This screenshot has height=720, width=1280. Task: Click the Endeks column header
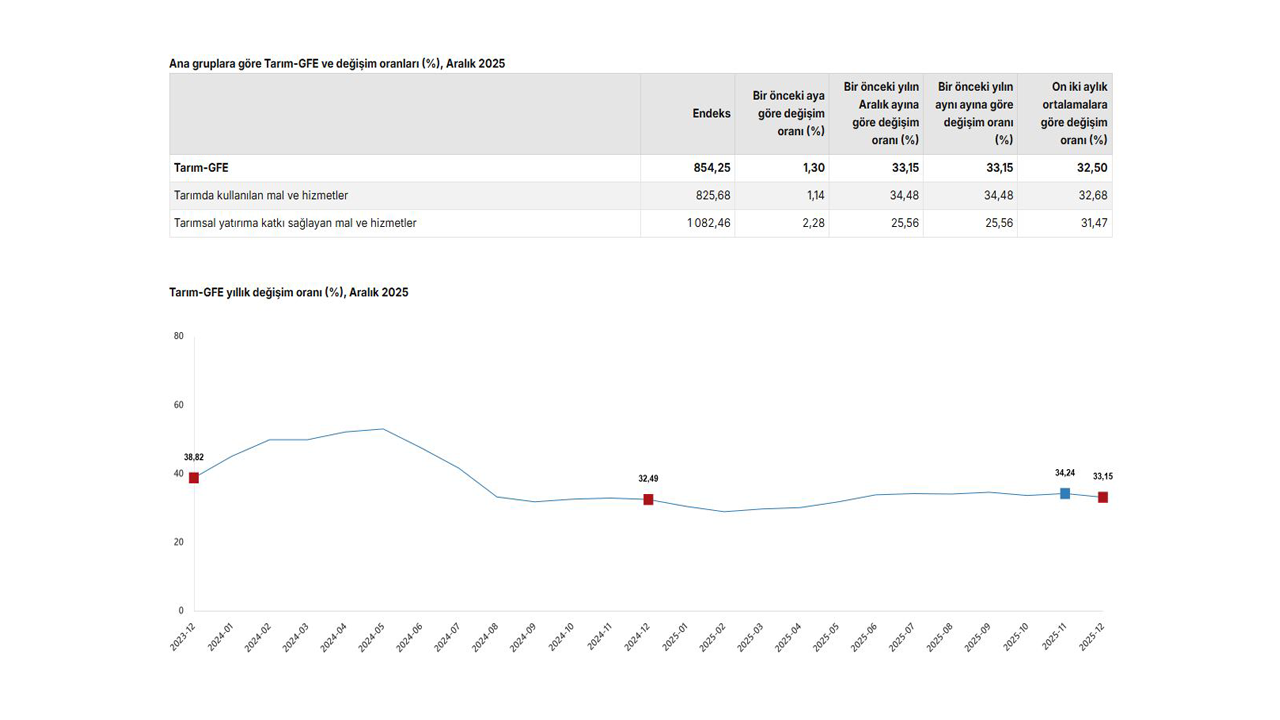(711, 114)
